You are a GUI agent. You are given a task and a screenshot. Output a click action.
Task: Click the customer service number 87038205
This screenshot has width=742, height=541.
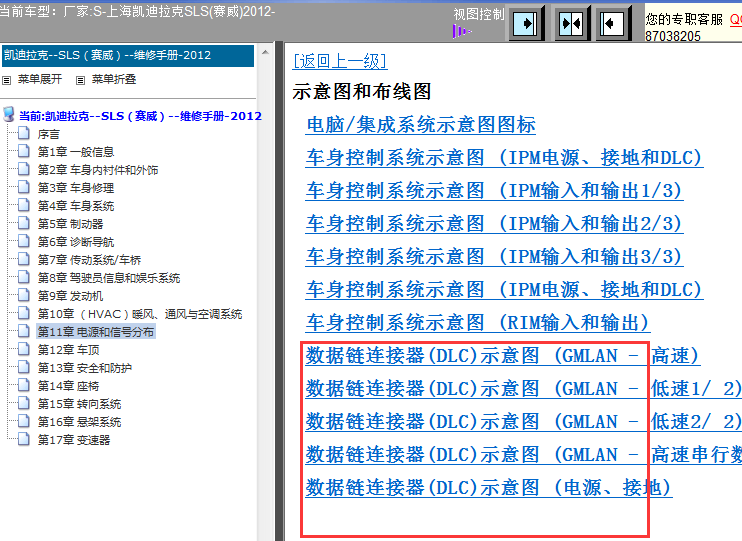coord(672,36)
